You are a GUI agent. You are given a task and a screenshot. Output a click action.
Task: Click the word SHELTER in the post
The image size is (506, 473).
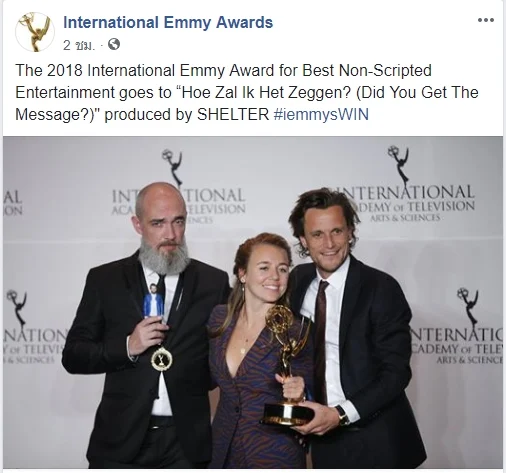coord(233,114)
